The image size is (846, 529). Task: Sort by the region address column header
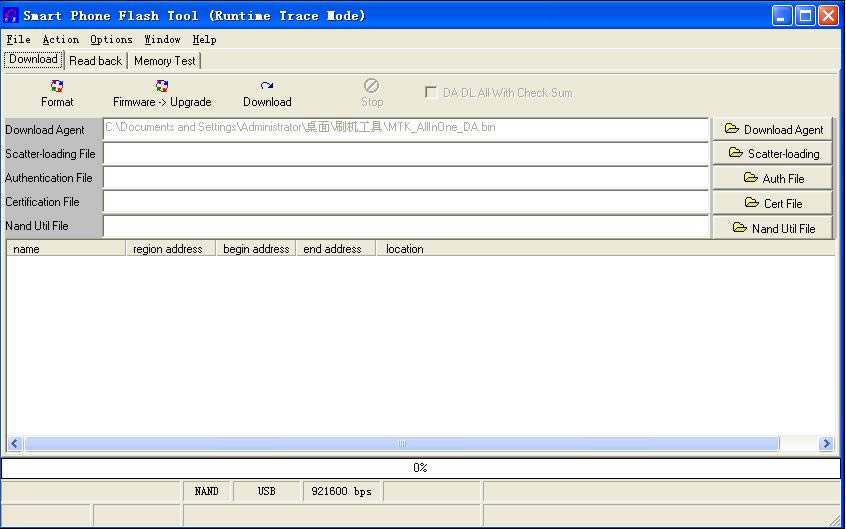168,249
